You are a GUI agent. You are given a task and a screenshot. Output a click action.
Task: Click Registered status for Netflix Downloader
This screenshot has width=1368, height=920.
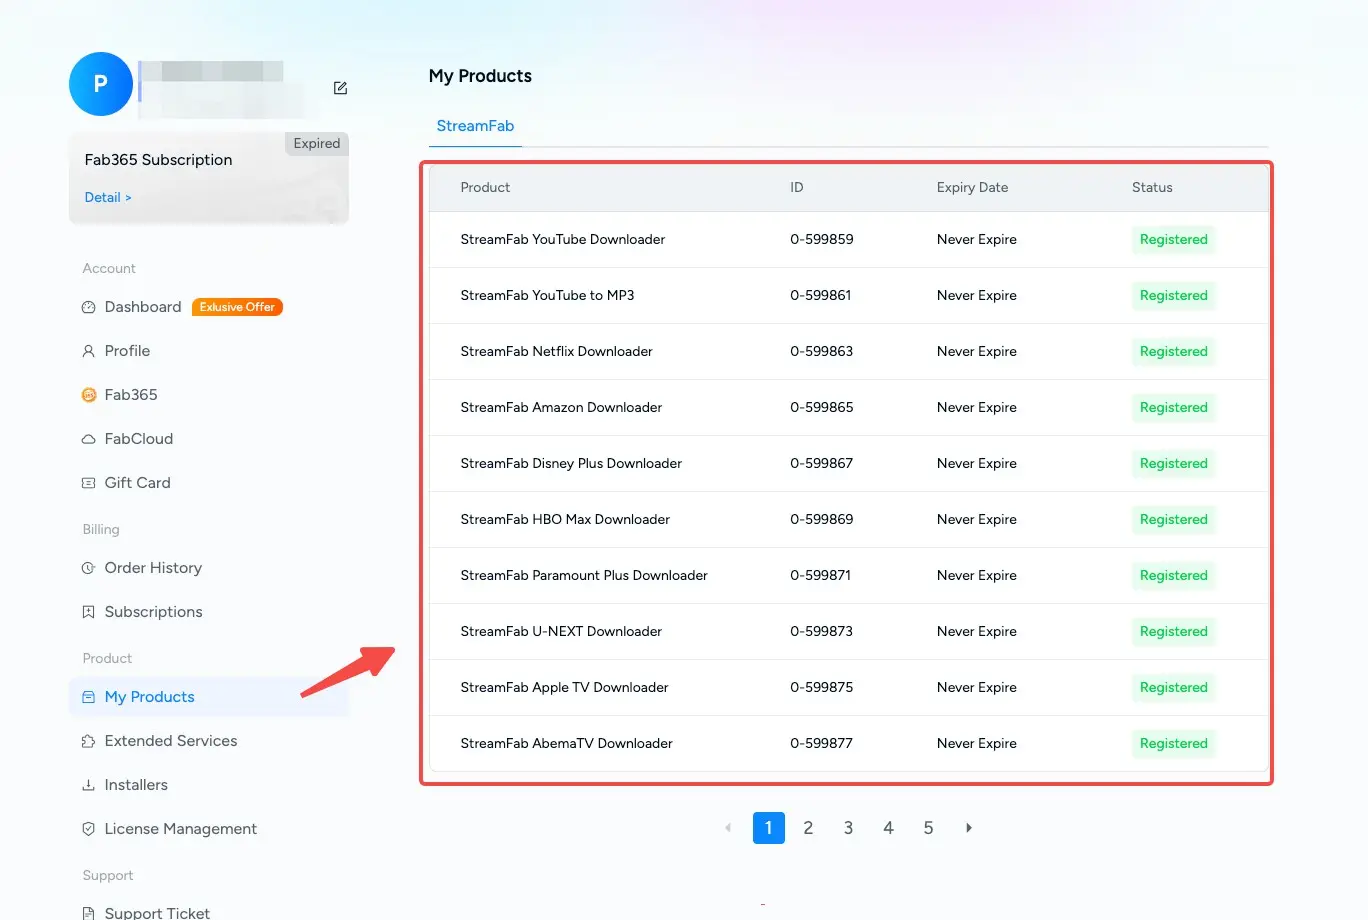click(1174, 352)
